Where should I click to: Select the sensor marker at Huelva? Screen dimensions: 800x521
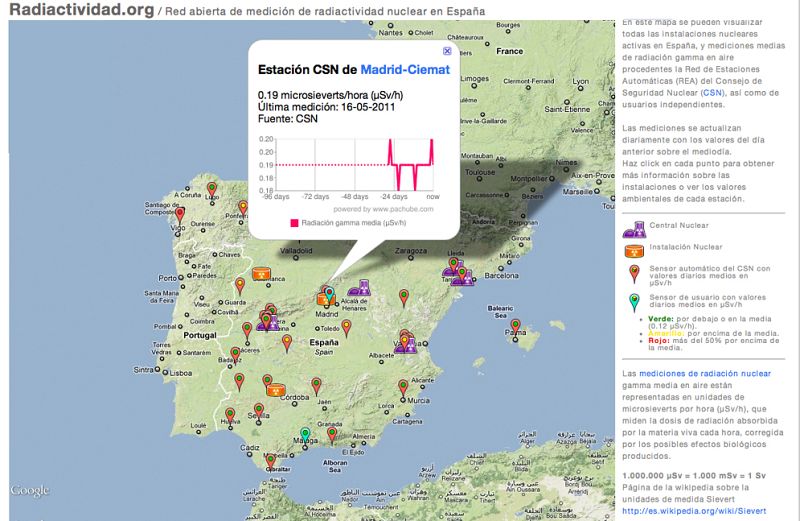click(229, 412)
